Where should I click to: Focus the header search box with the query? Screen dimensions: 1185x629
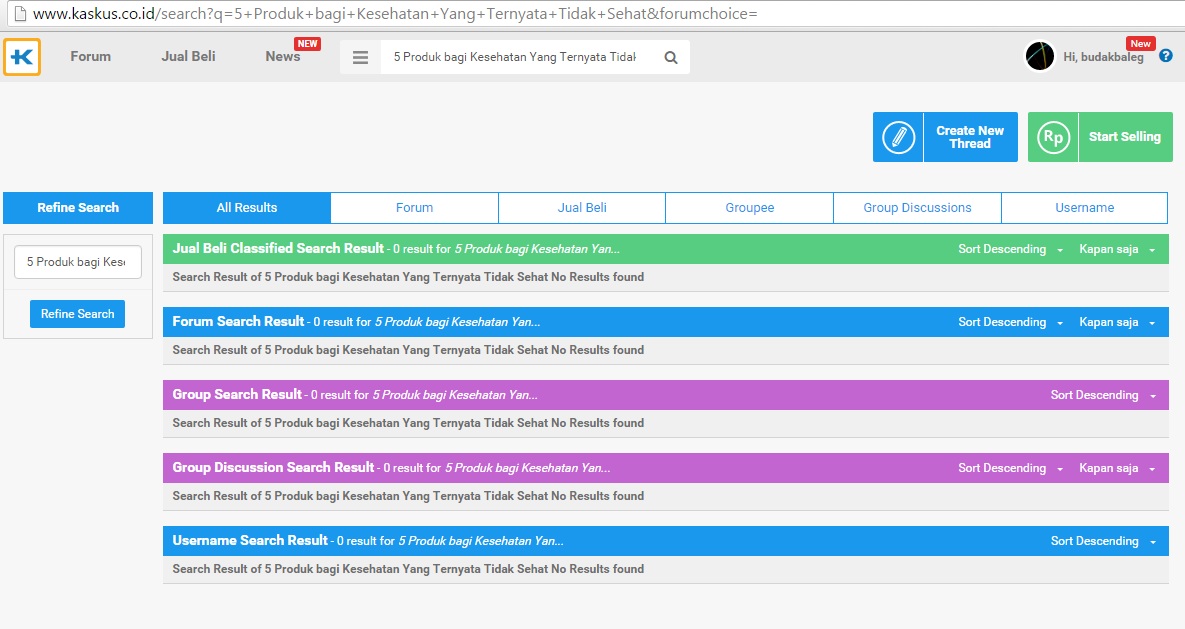click(x=515, y=57)
